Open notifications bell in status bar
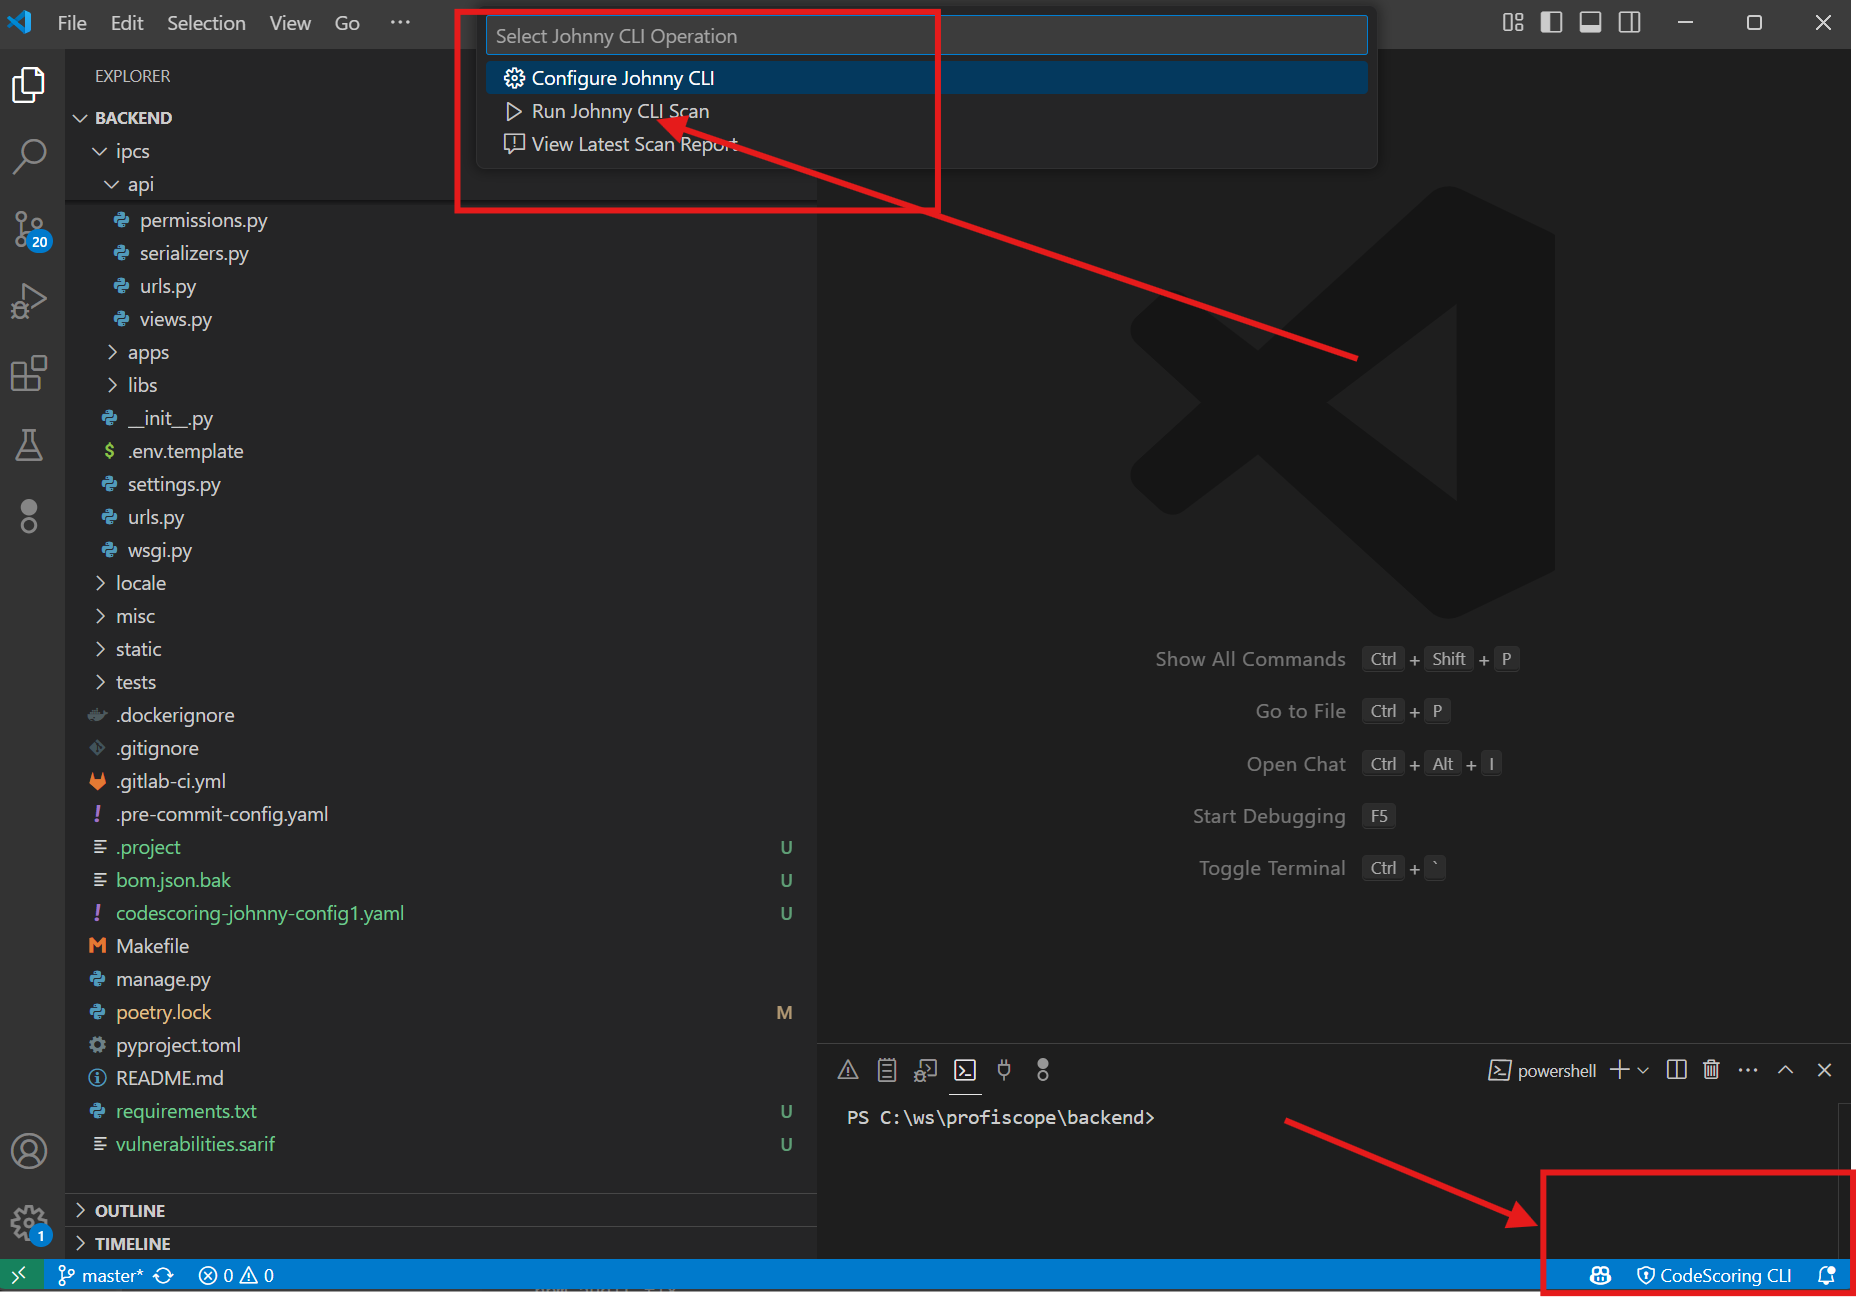Image resolution: width=1856 pixels, height=1297 pixels. click(x=1826, y=1275)
